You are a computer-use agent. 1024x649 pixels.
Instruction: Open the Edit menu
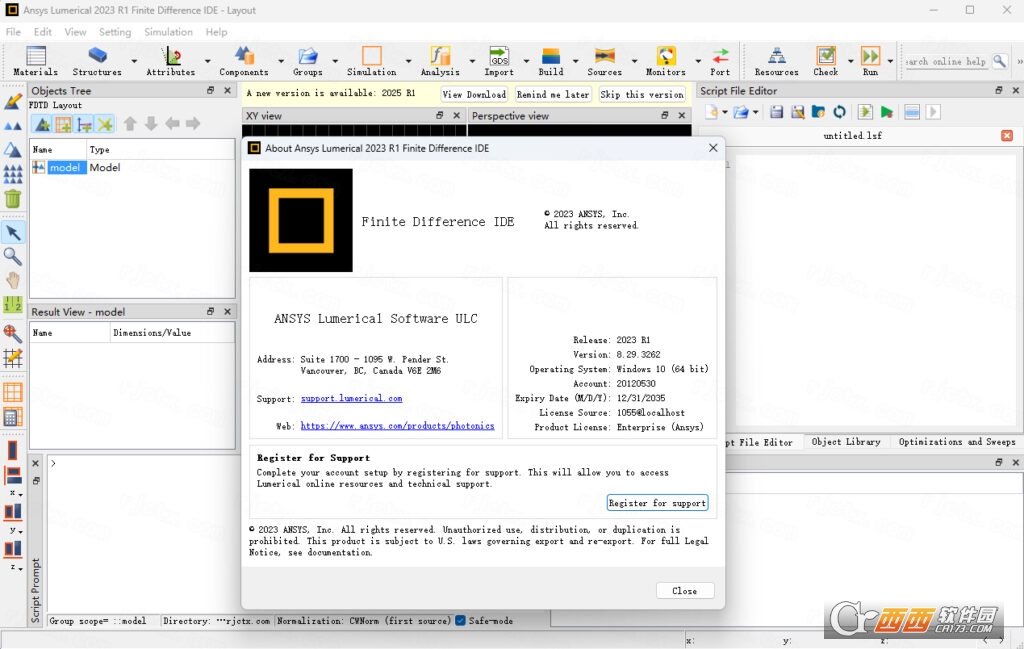(x=42, y=31)
